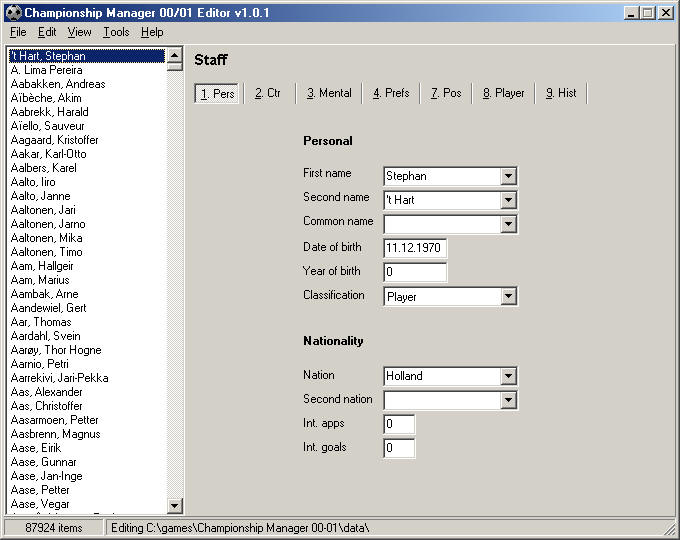Screen dimensions: 680x540
Task: Click the staff list scrollbar thumb
Action: pyautogui.click(x=175, y=67)
